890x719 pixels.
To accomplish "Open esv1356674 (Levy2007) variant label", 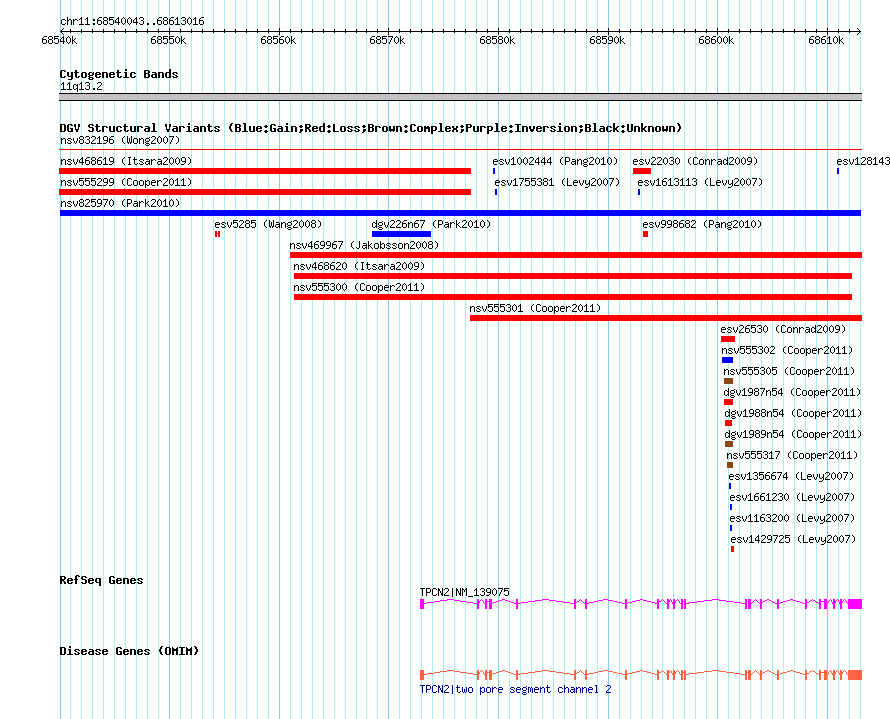I will coord(791,476).
